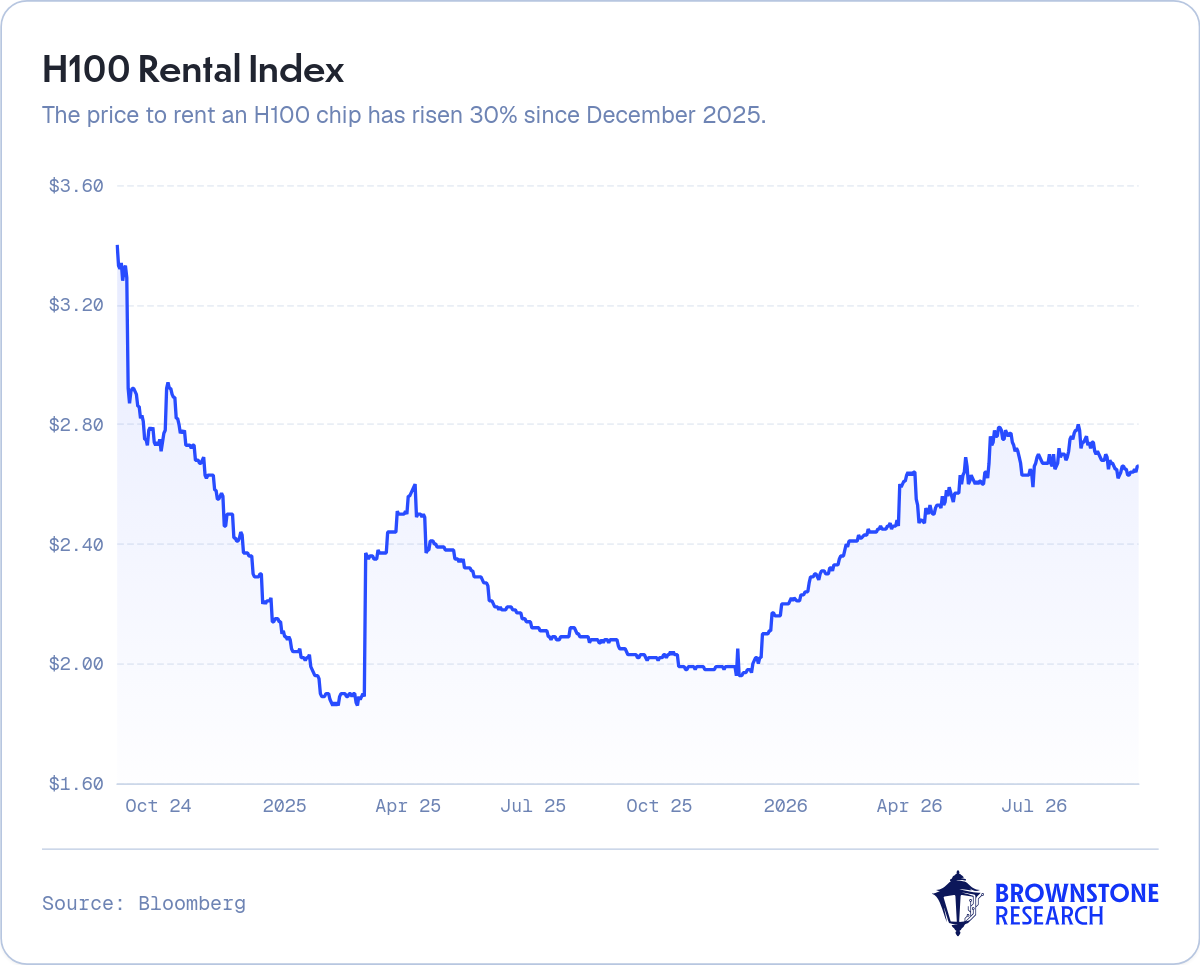The image size is (1200, 965).
Task: Click the Apr 26 x-axis label
Action: coord(909,806)
